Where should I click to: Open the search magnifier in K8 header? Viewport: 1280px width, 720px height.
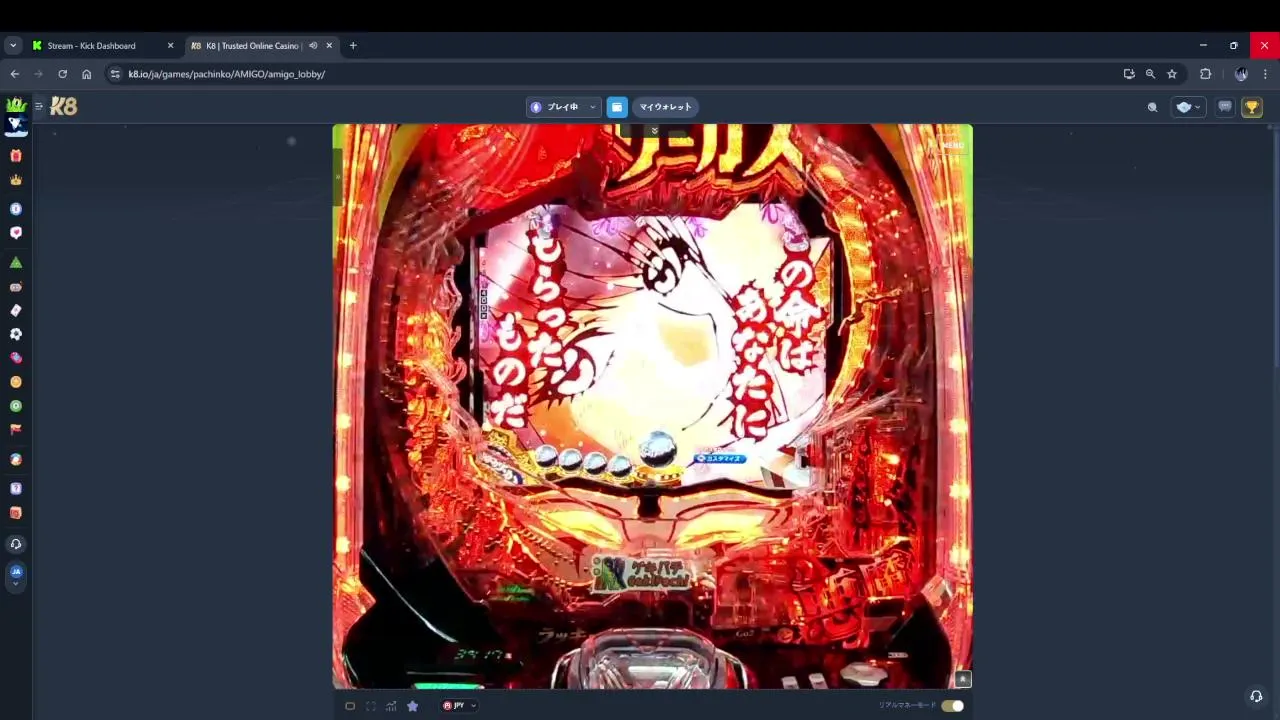[1152, 107]
